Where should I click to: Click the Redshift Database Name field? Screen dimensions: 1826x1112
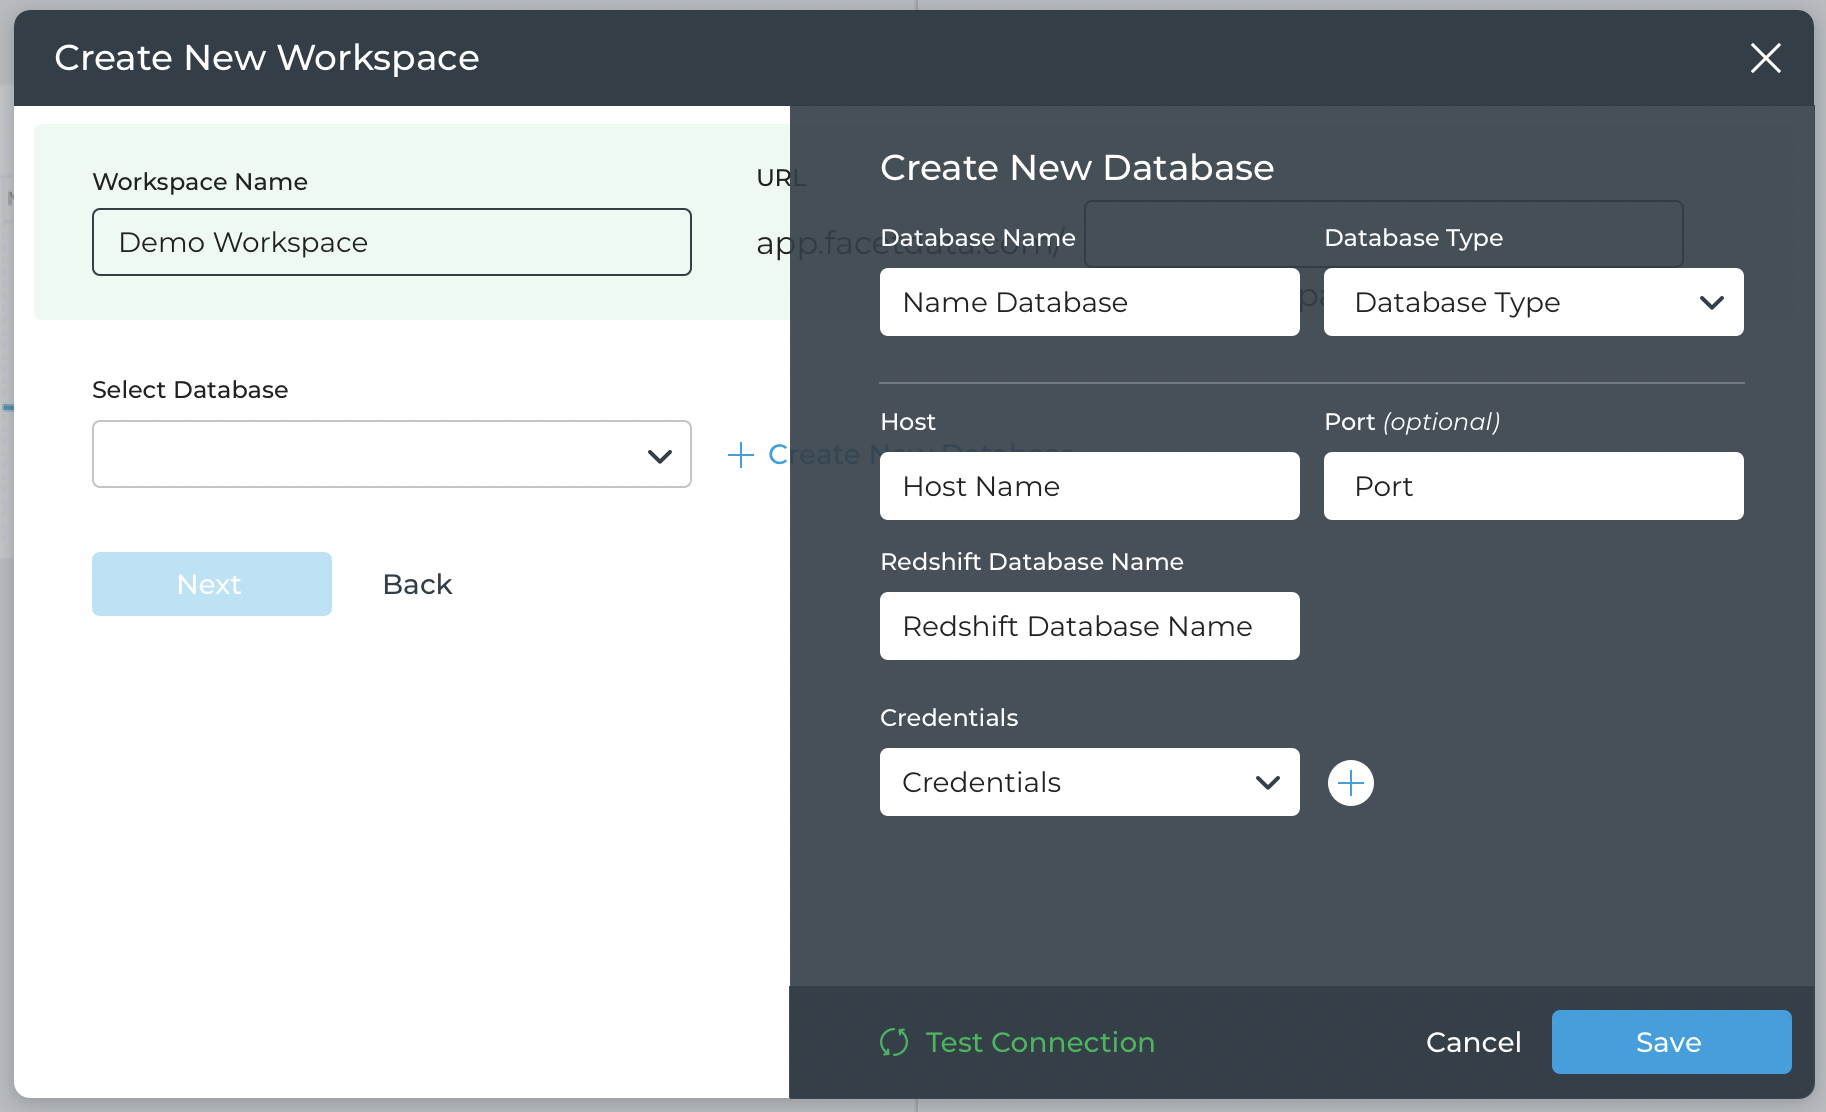(1089, 626)
